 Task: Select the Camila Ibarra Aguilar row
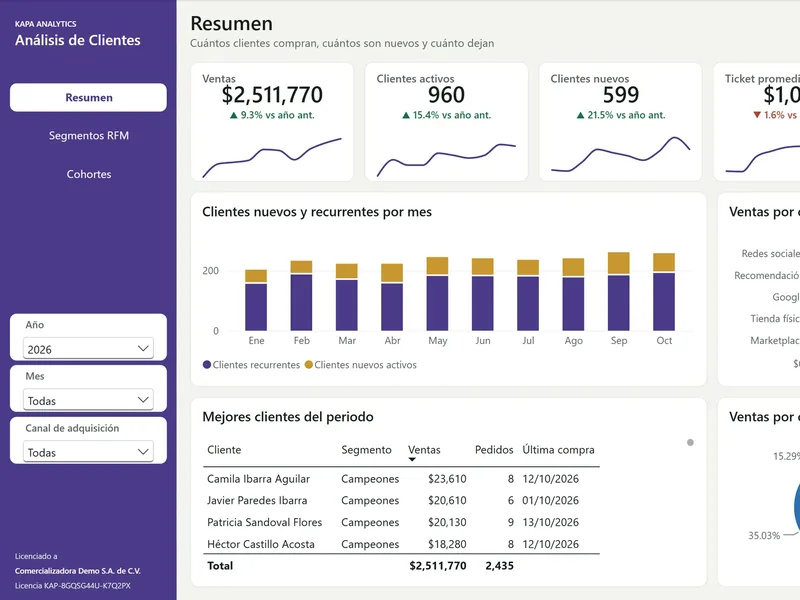tap(401, 479)
